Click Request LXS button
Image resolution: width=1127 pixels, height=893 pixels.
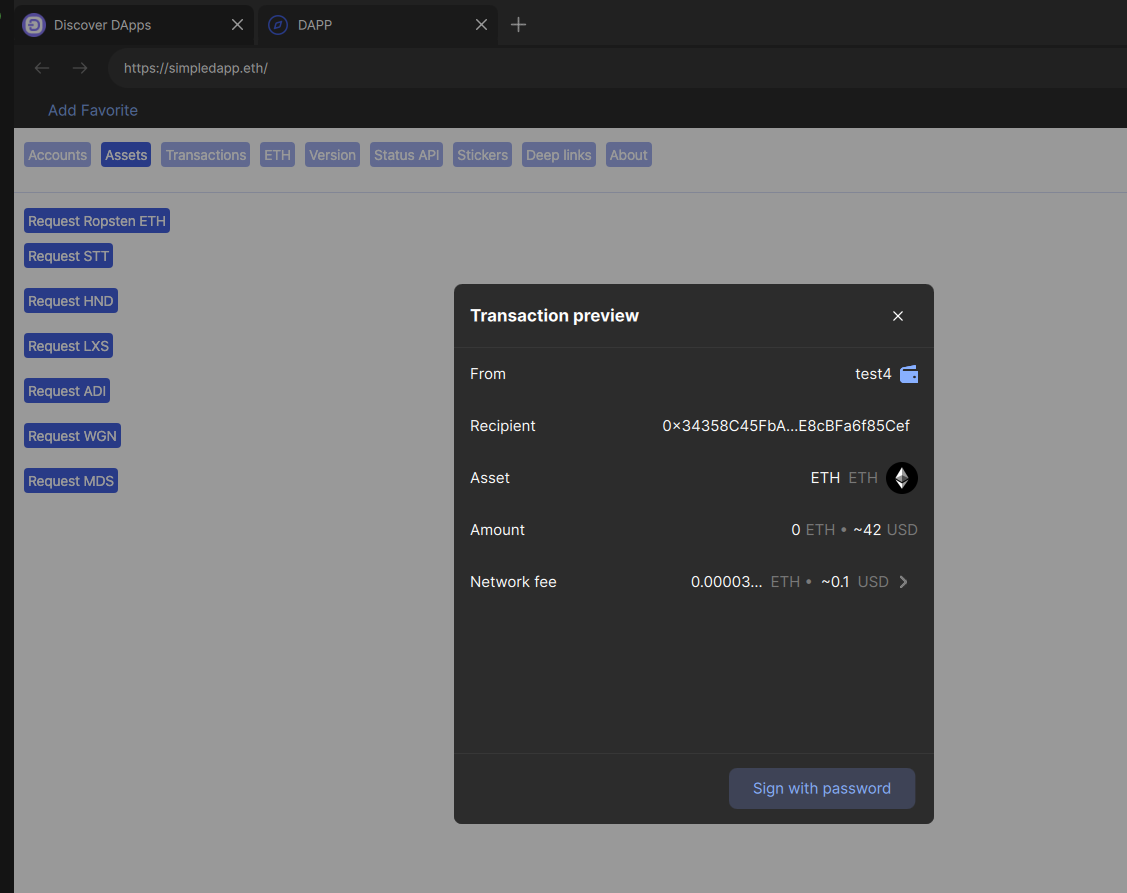click(68, 346)
